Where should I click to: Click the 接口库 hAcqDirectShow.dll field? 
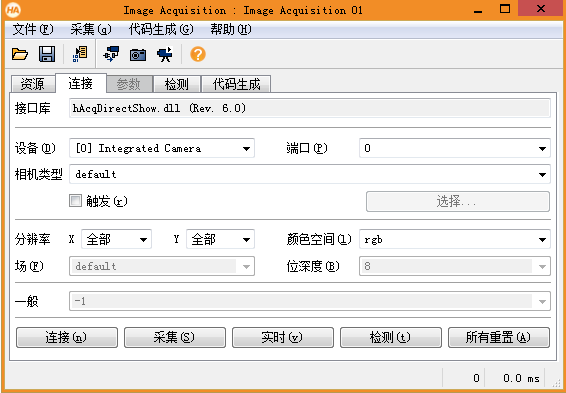[x=310, y=108]
